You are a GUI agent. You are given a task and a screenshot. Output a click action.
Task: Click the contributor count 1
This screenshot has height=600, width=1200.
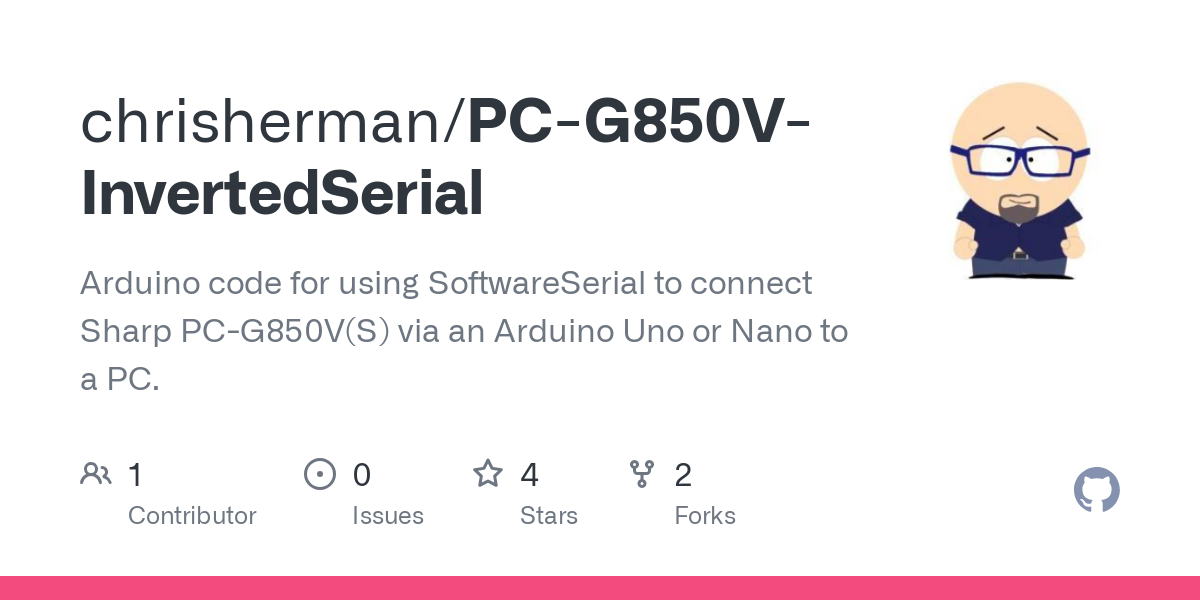pos(135,475)
